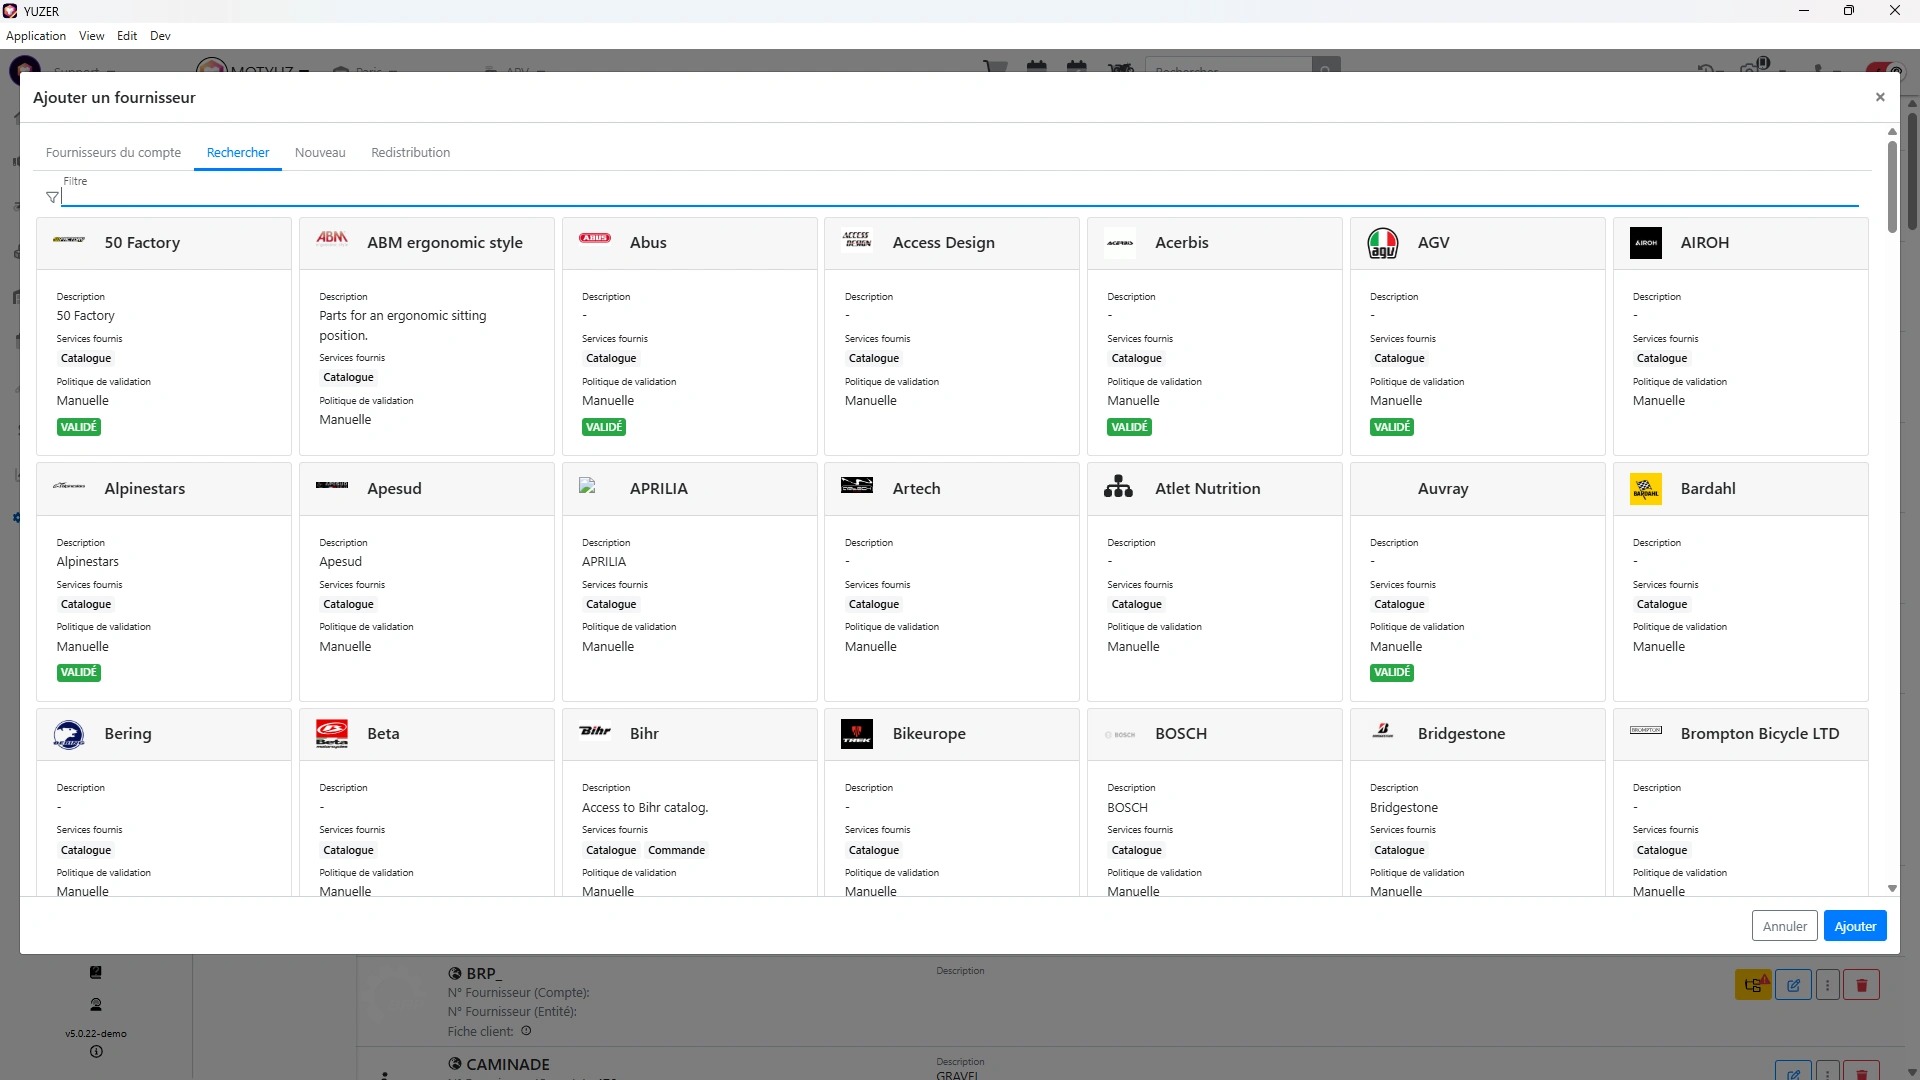
Task: Close the Ajouter un fournisseur dialog
Action: pyautogui.click(x=1880, y=97)
